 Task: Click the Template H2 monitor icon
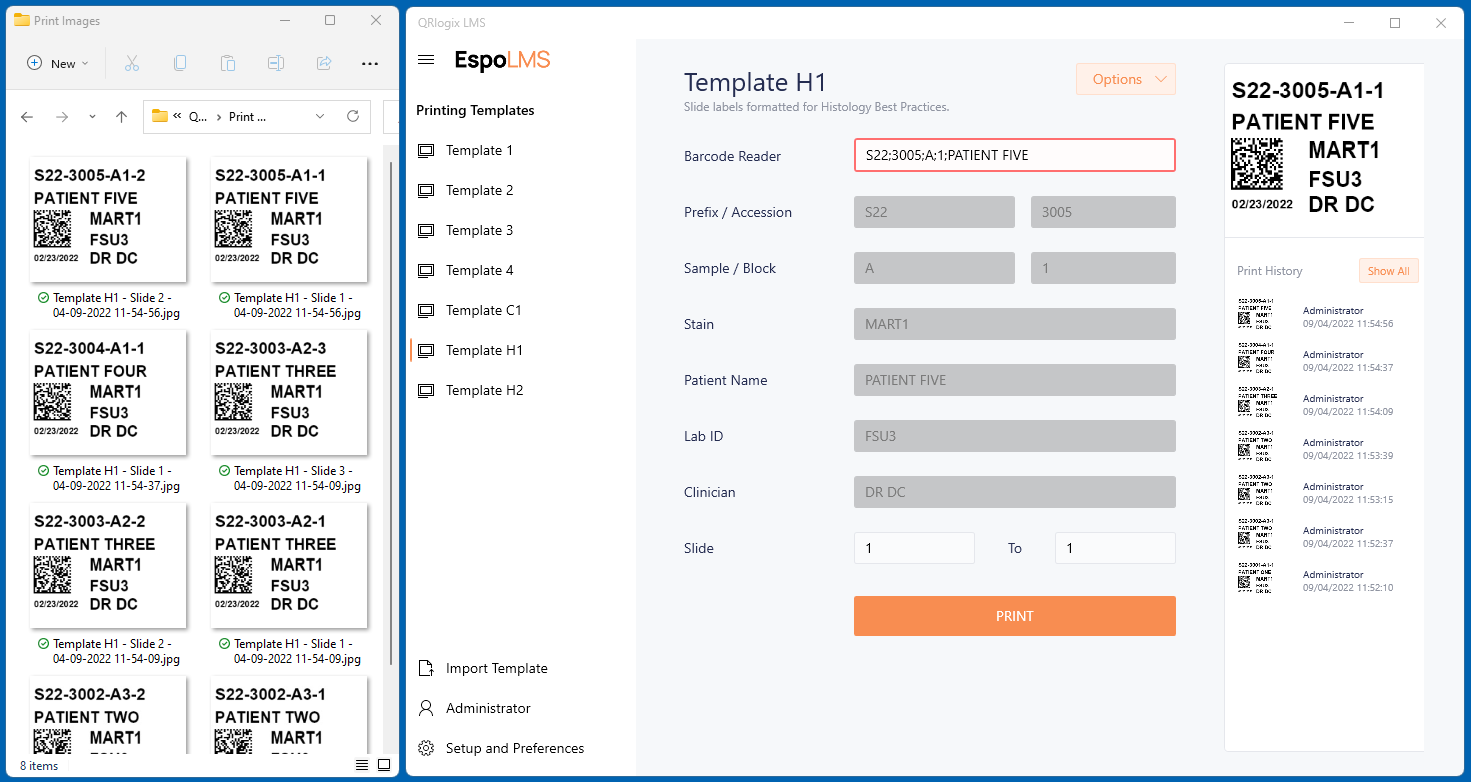[426, 391]
